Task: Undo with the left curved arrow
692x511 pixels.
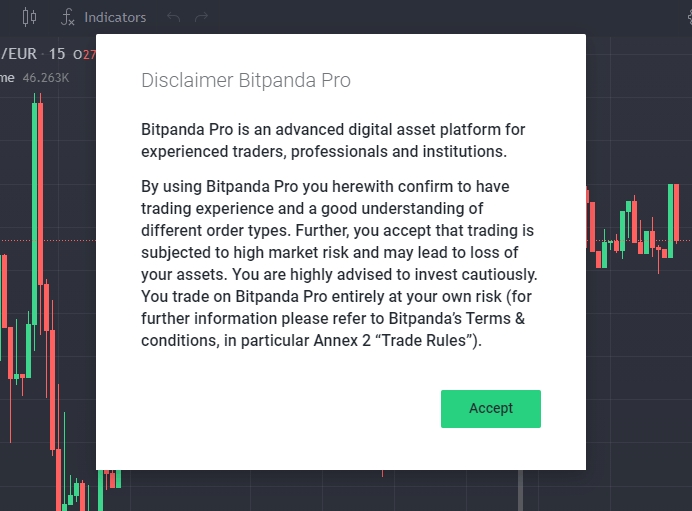Action: 173,17
